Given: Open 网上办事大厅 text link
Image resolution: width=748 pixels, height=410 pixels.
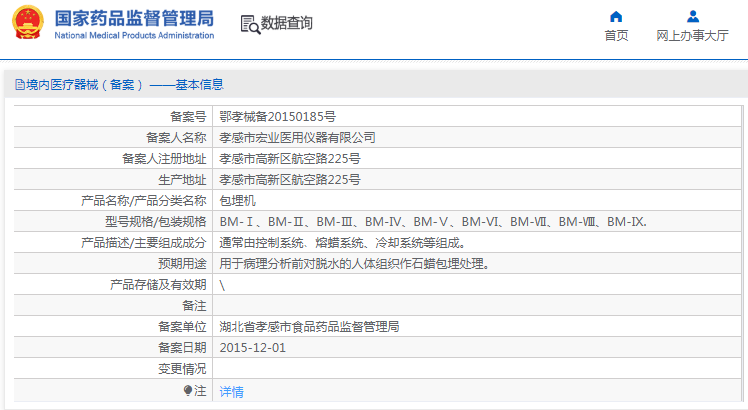Looking at the screenshot, I should pyautogui.click(x=692, y=36).
